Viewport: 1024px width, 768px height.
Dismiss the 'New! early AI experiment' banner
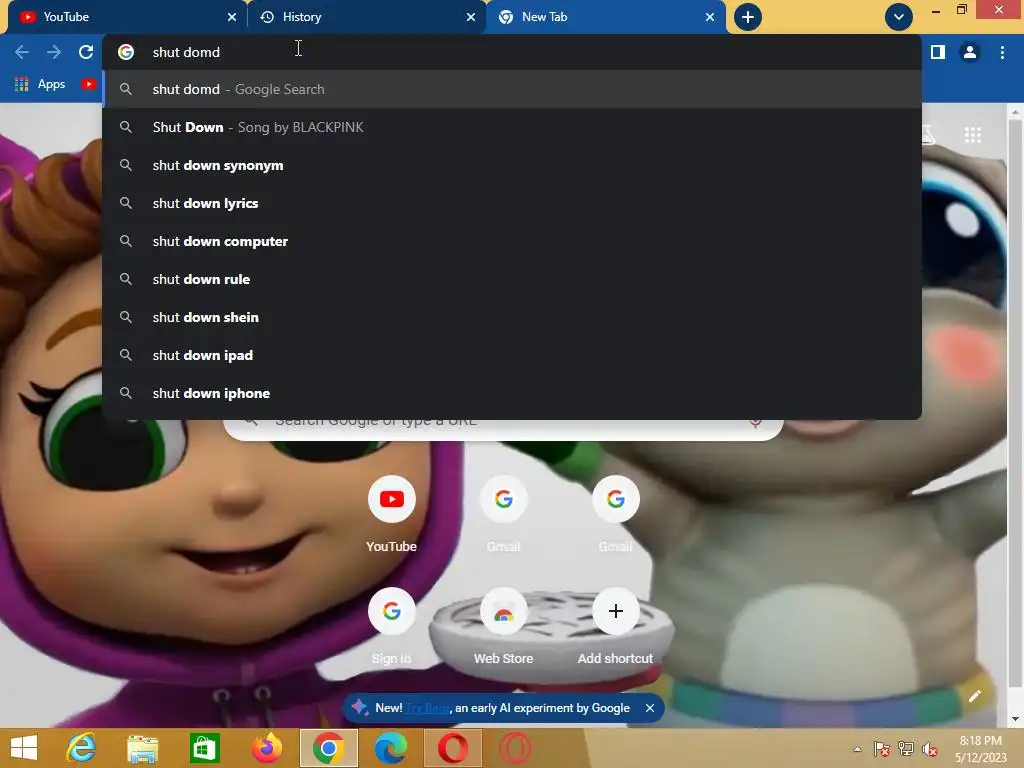click(x=650, y=708)
